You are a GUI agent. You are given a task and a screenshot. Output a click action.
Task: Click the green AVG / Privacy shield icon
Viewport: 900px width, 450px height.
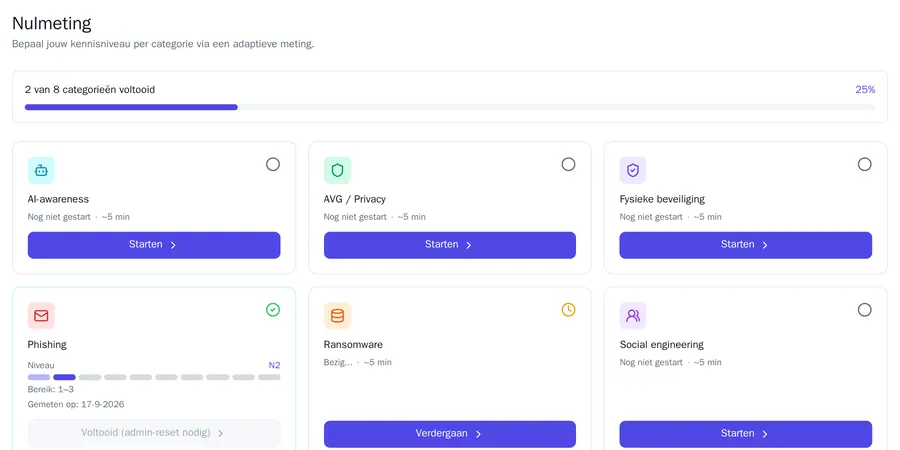click(x=338, y=170)
